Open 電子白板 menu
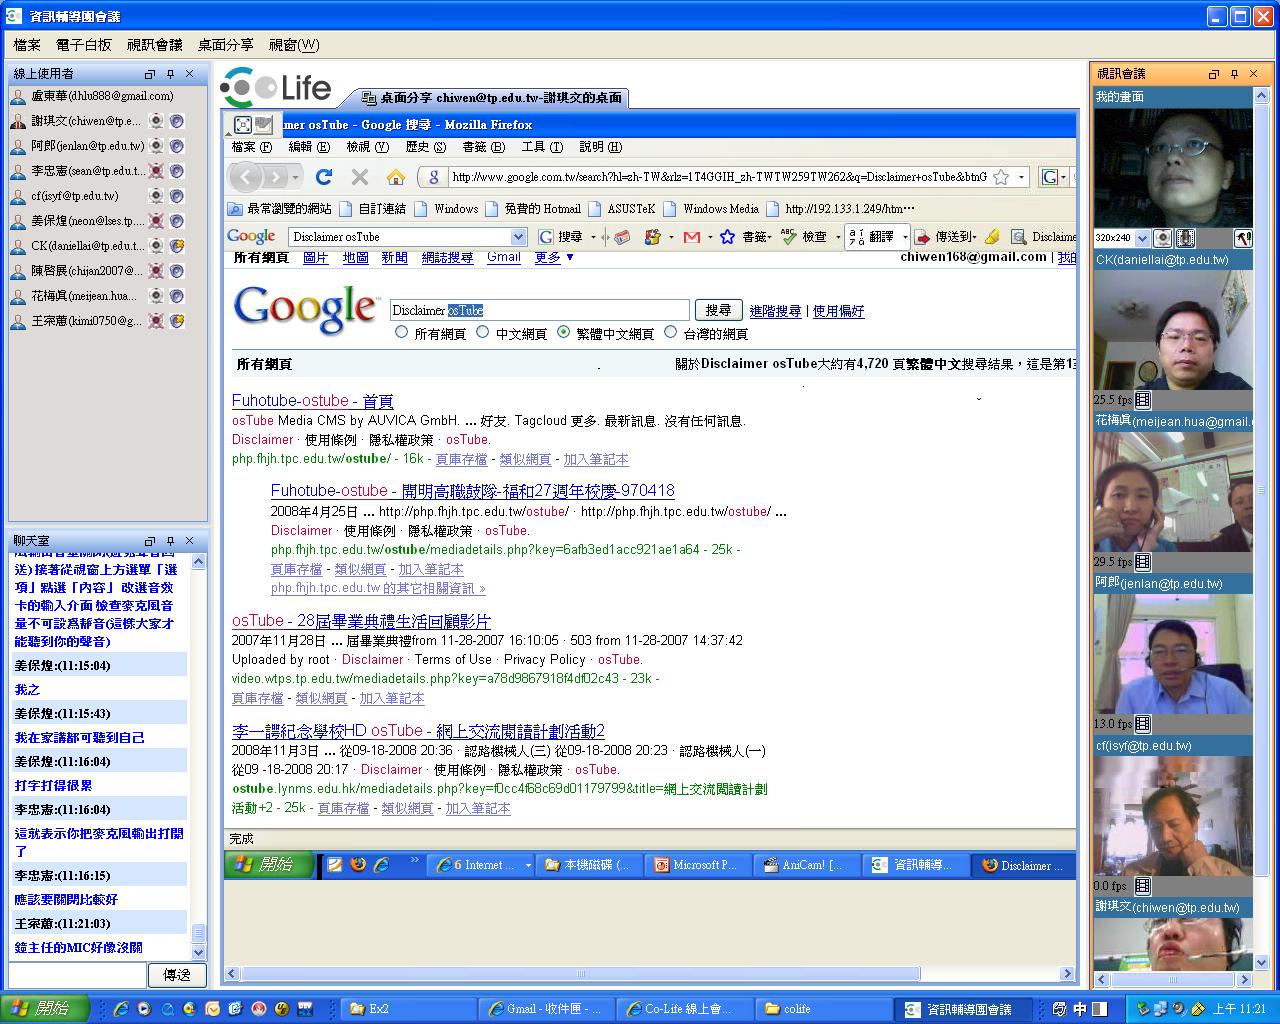Image resolution: width=1280 pixels, height=1024 pixels. coord(84,45)
